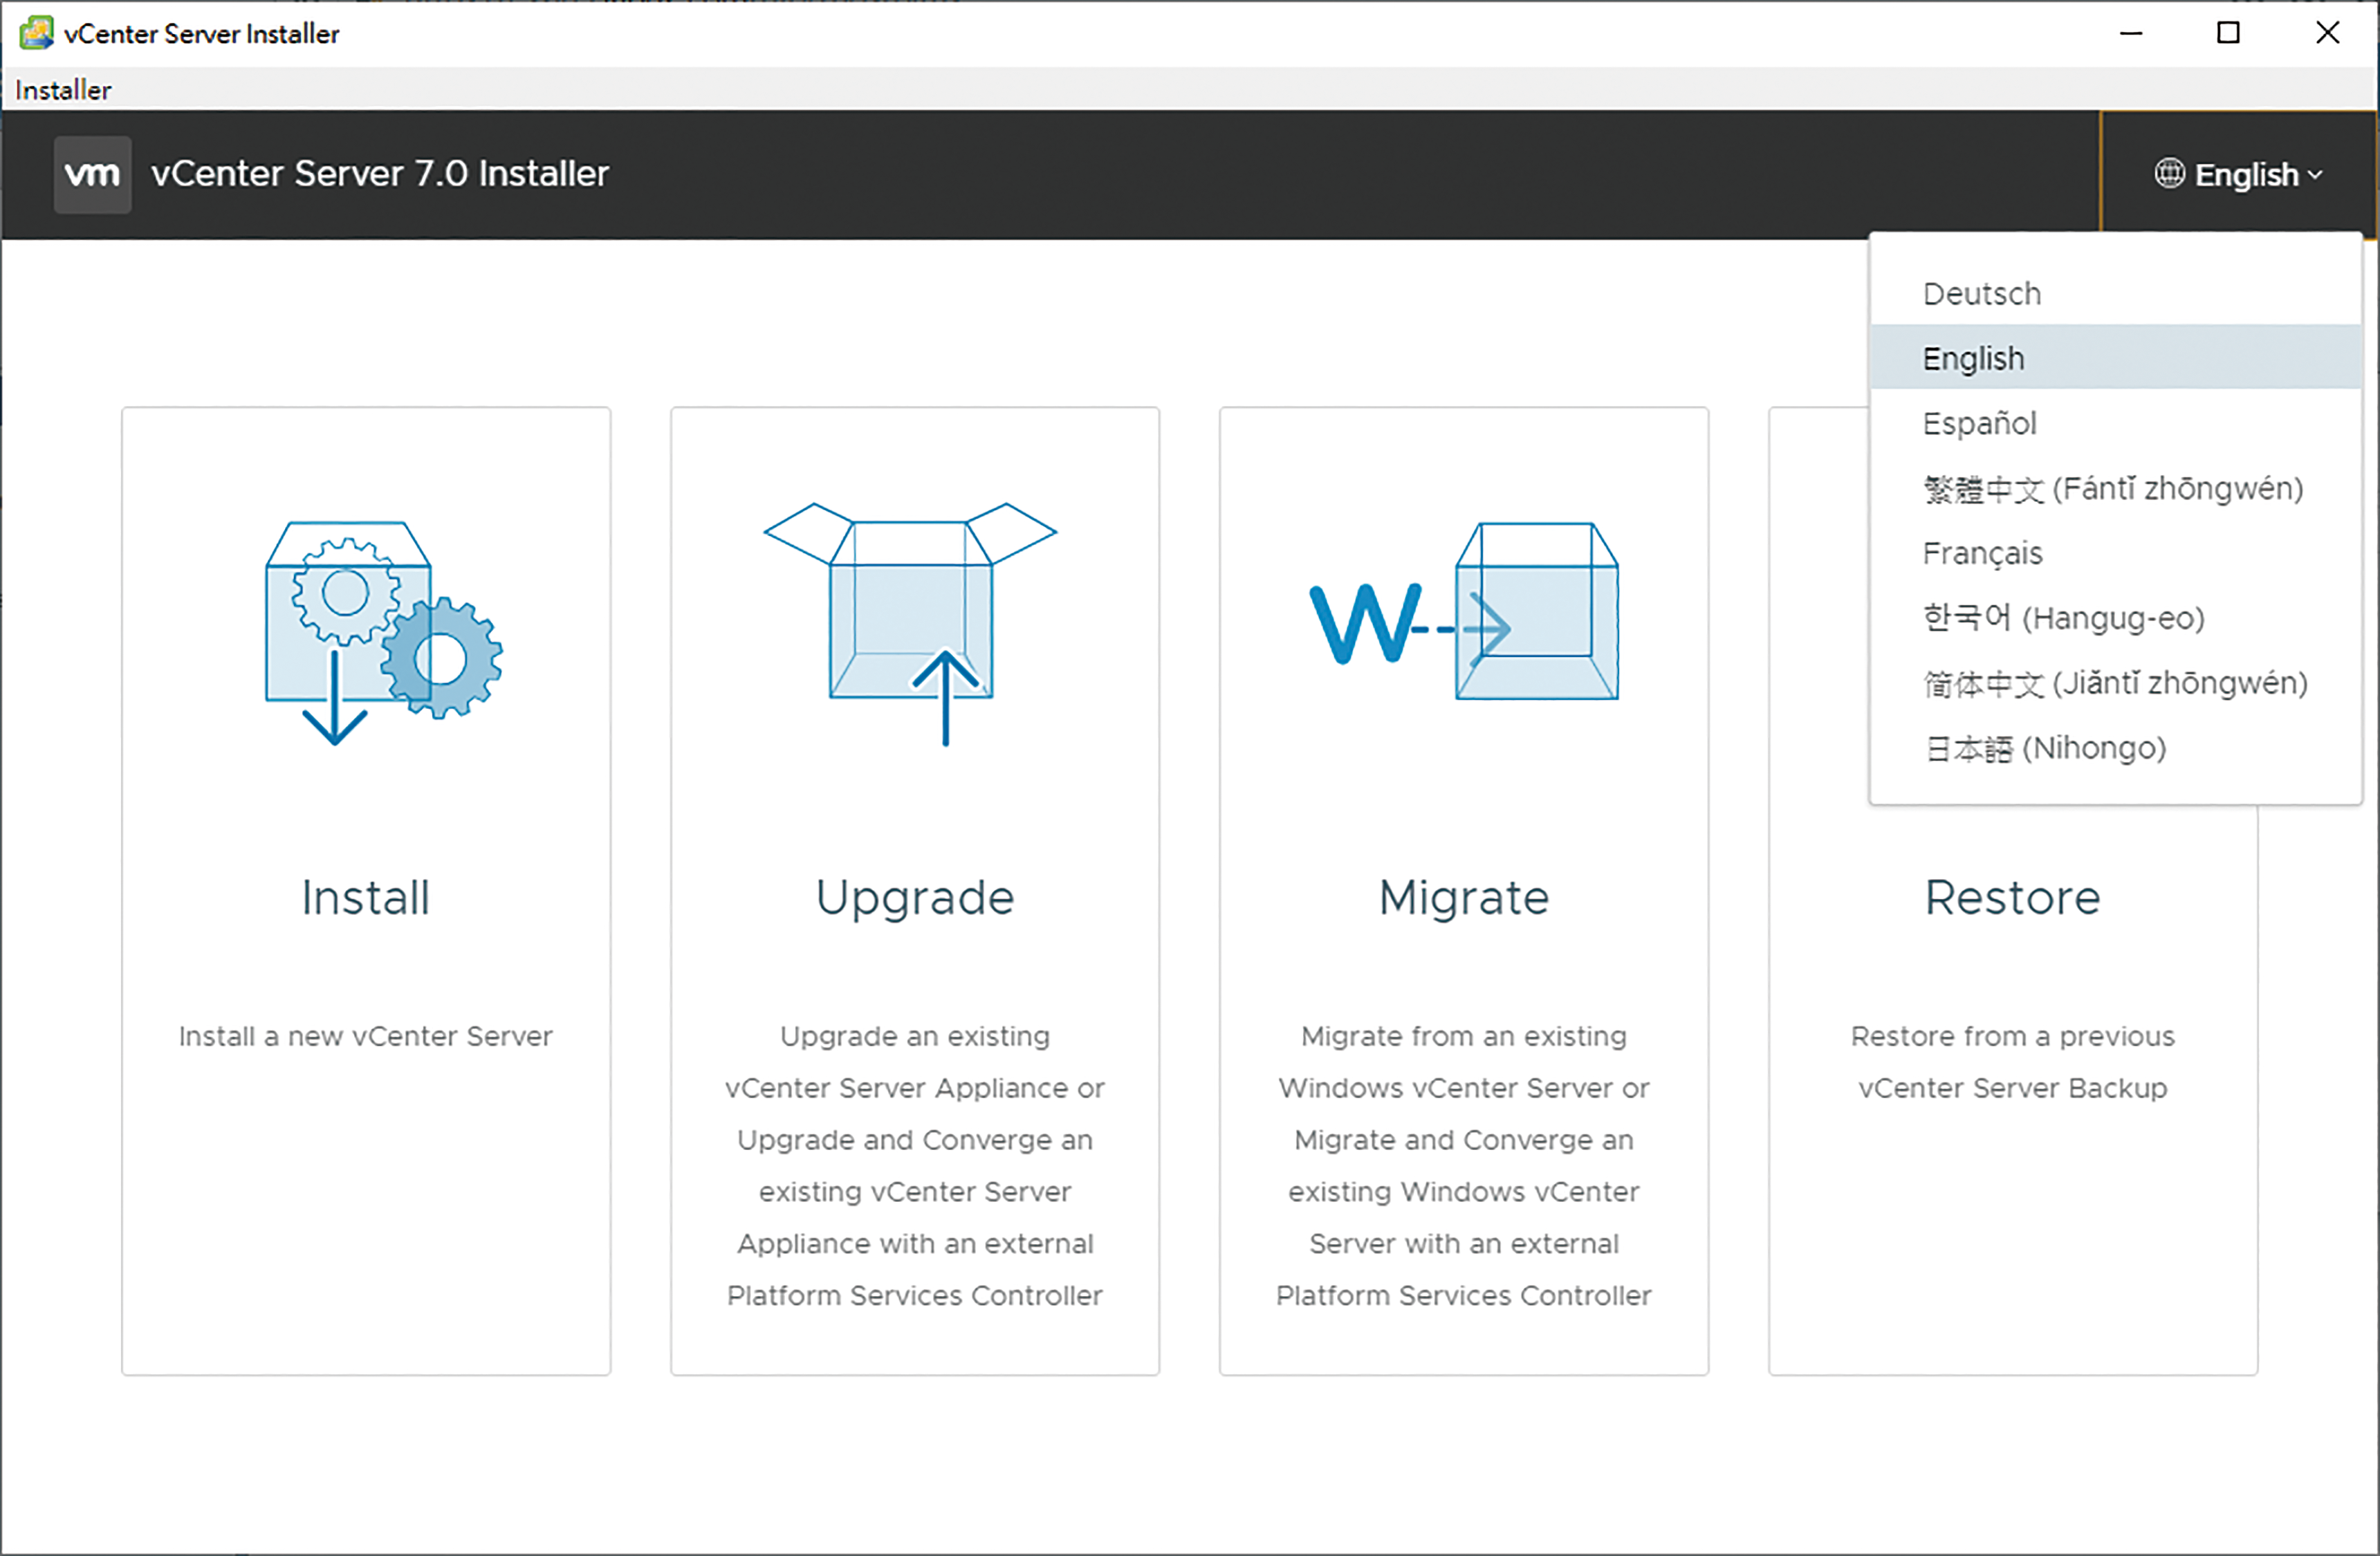Select Simplified Chinese (Jiǎntǐ zhōngwén)
Screen dimensions: 2380x1556
(x=2115, y=683)
